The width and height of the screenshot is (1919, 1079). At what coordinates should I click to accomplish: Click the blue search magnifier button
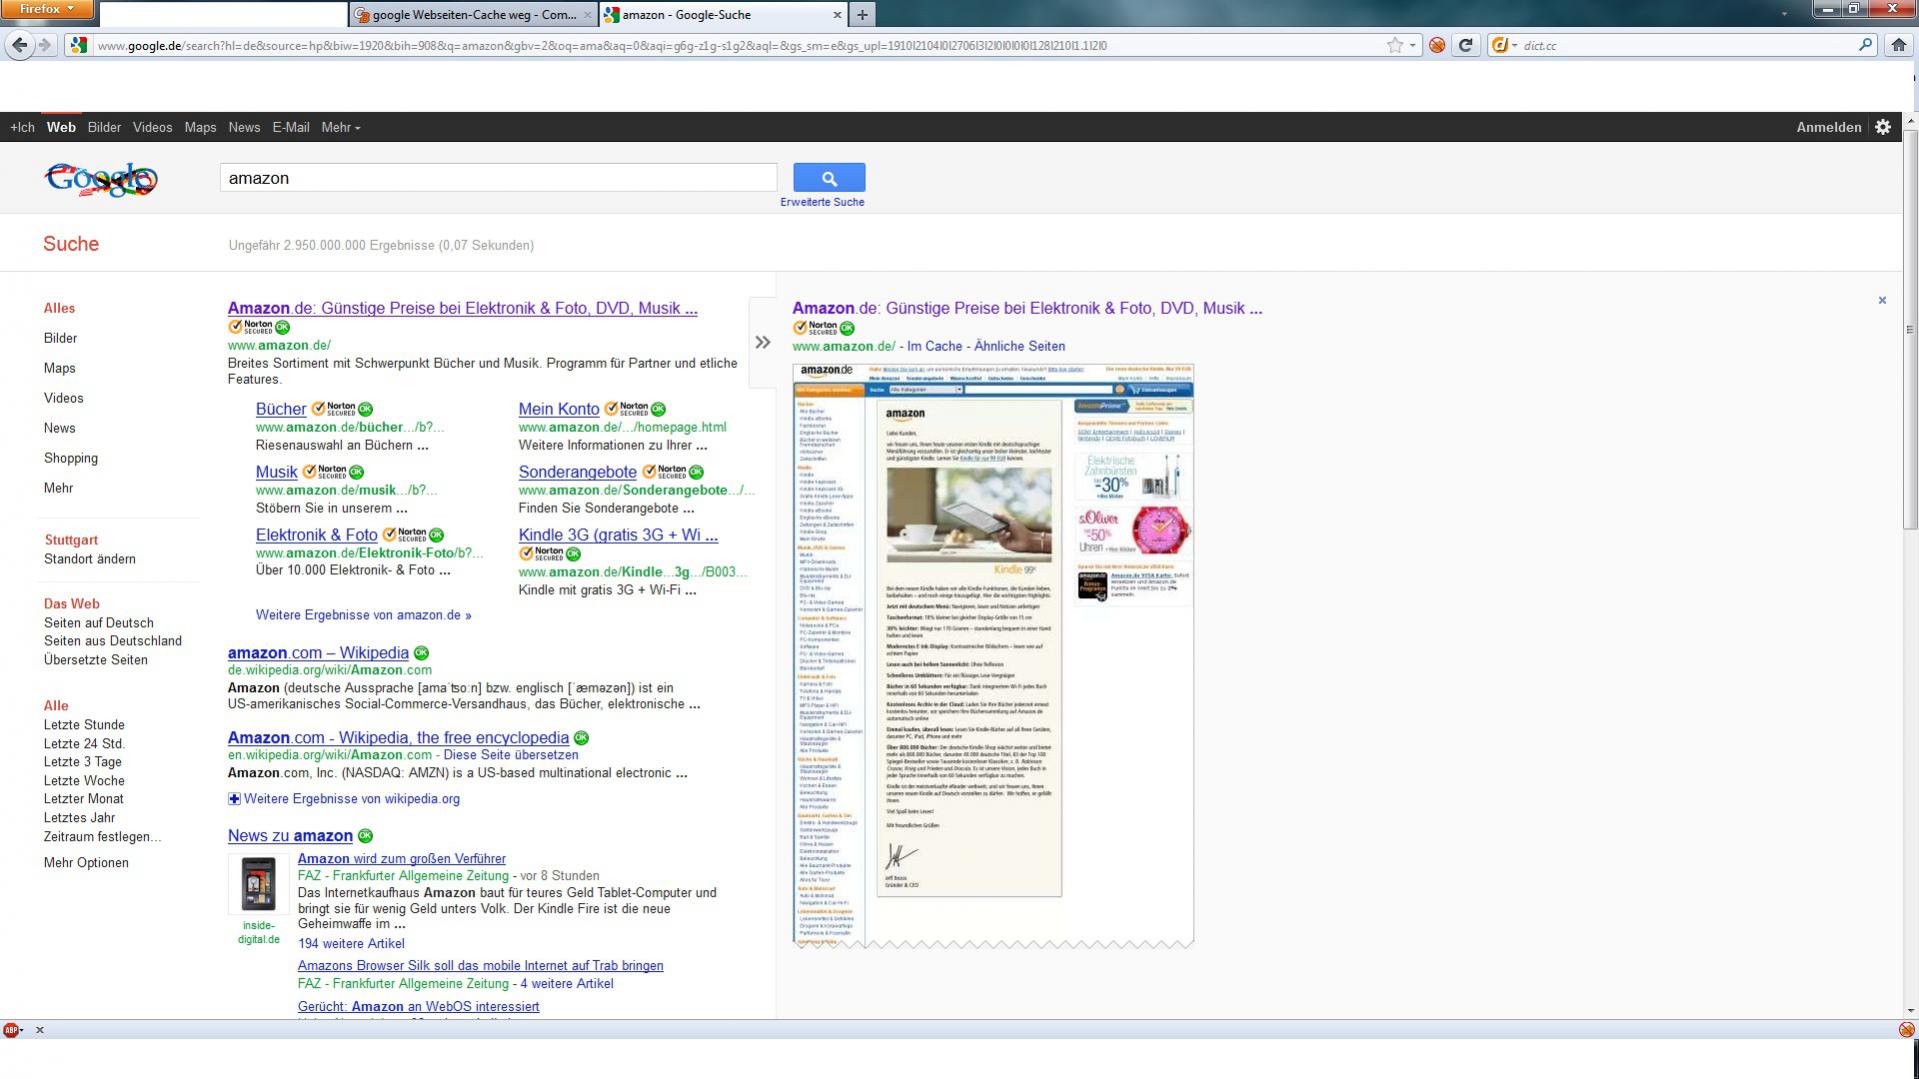pos(829,177)
